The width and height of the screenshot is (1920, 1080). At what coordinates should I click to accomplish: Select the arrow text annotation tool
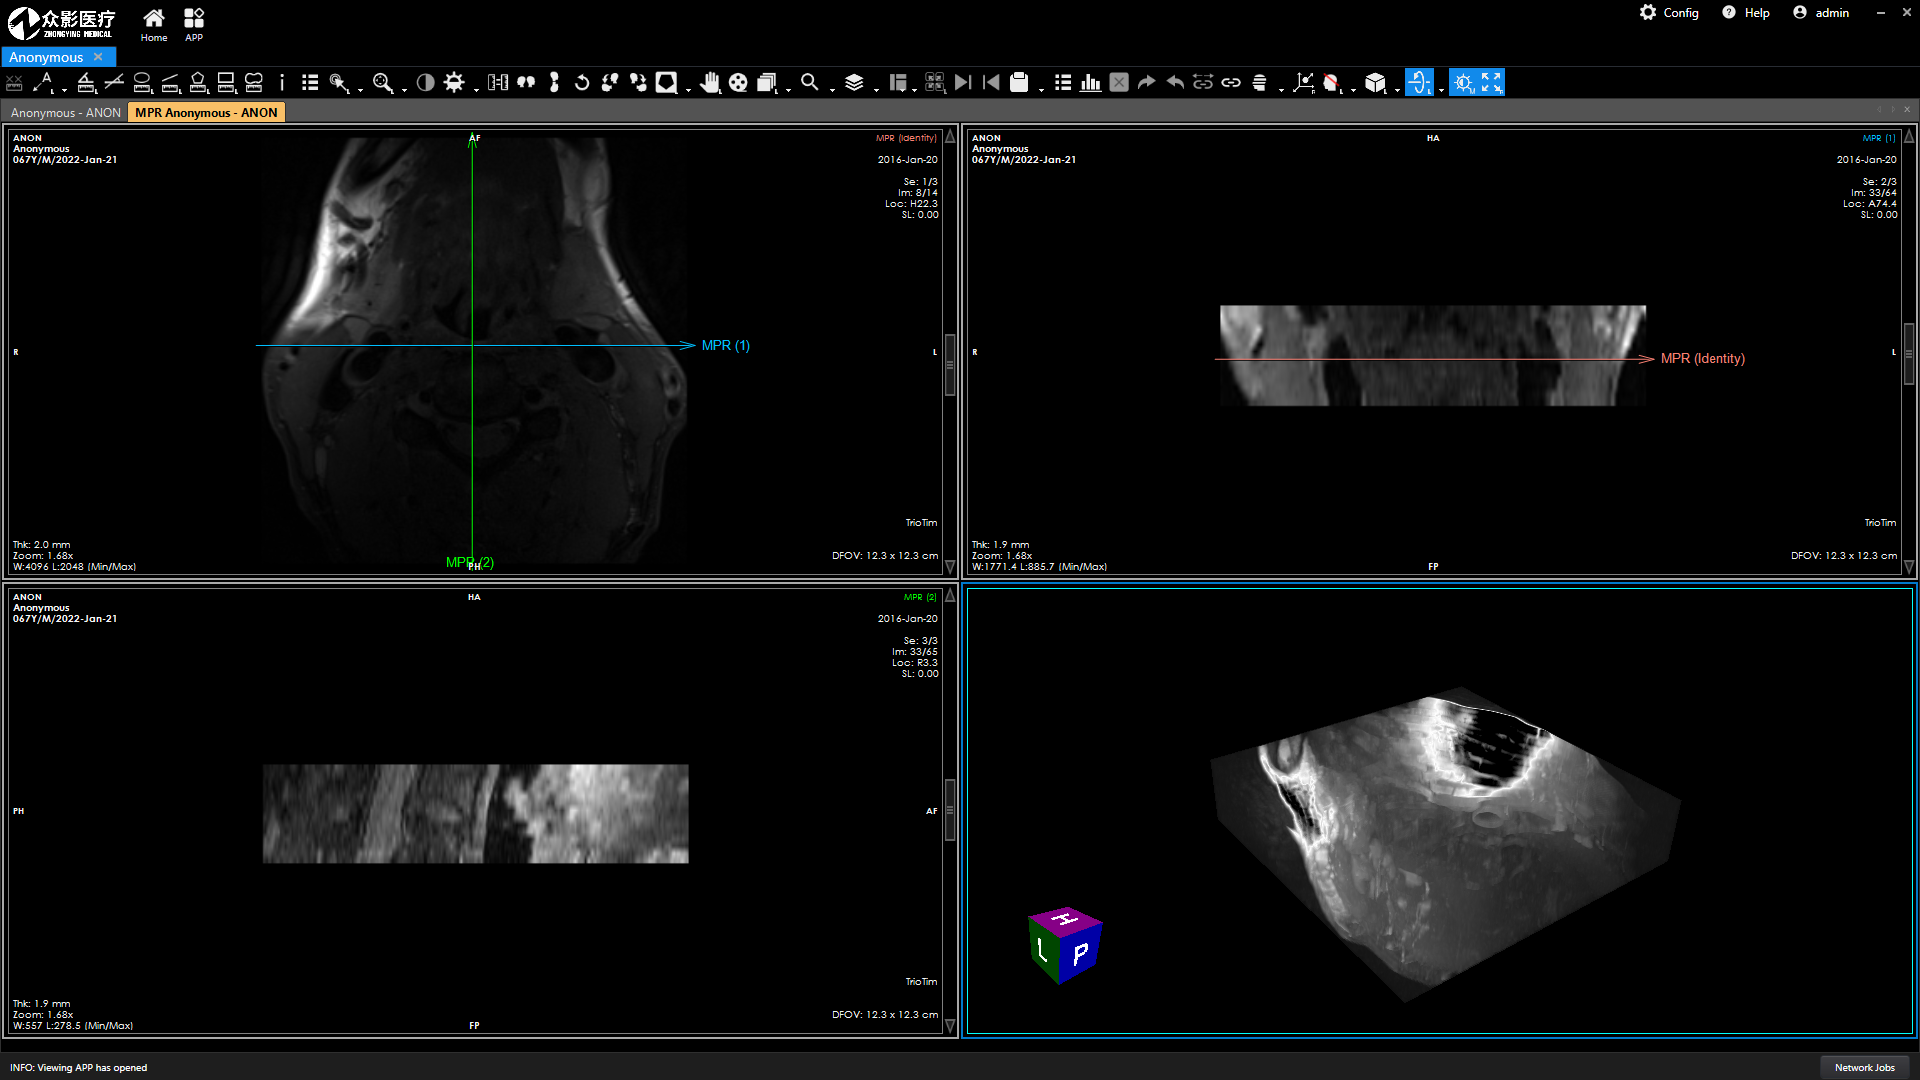[44, 82]
